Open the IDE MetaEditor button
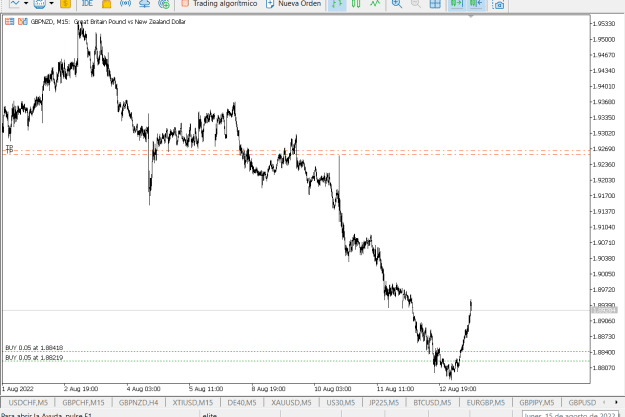This screenshot has height=417, width=625. click(x=87, y=4)
